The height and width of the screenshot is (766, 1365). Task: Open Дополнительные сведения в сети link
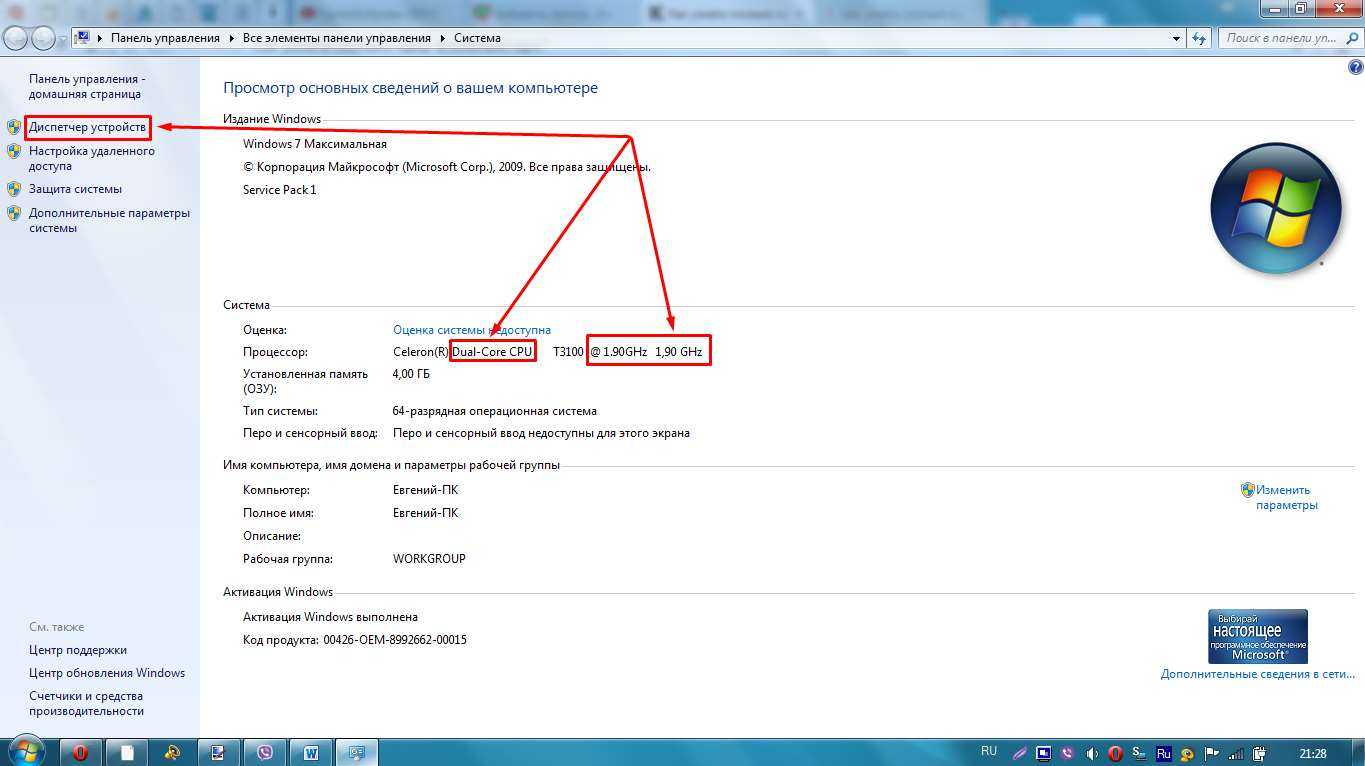click(1257, 674)
